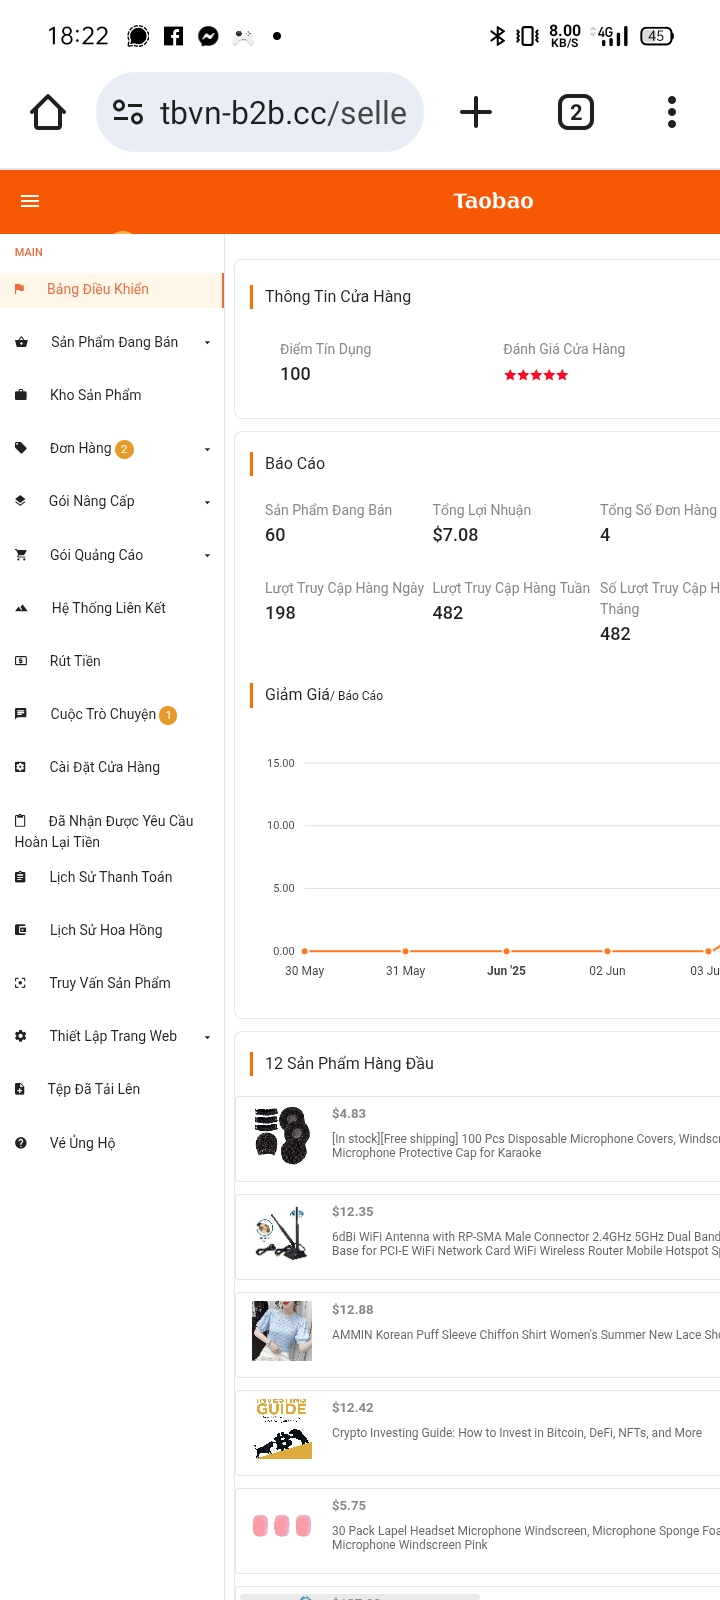
Task: Tap the browser home icon
Action: tap(48, 113)
